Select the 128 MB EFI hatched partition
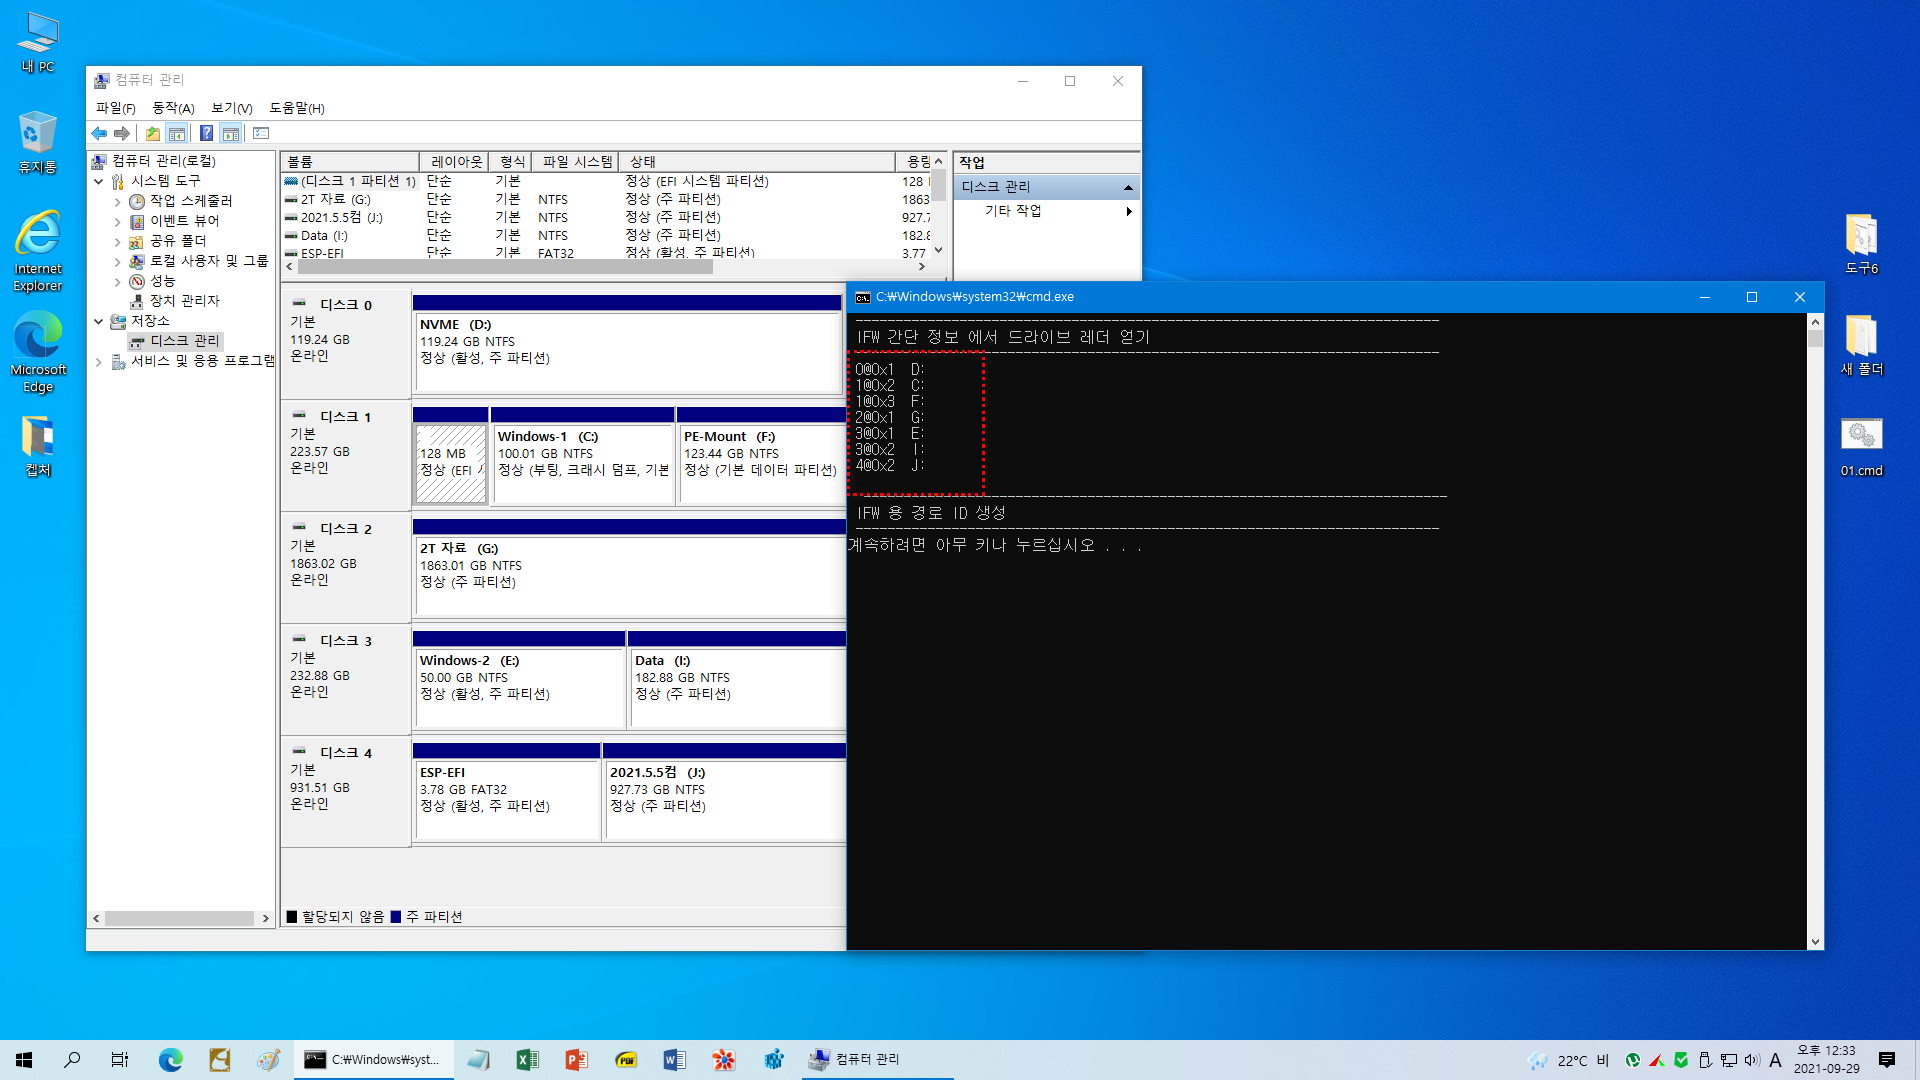The width and height of the screenshot is (1920, 1080). point(450,464)
